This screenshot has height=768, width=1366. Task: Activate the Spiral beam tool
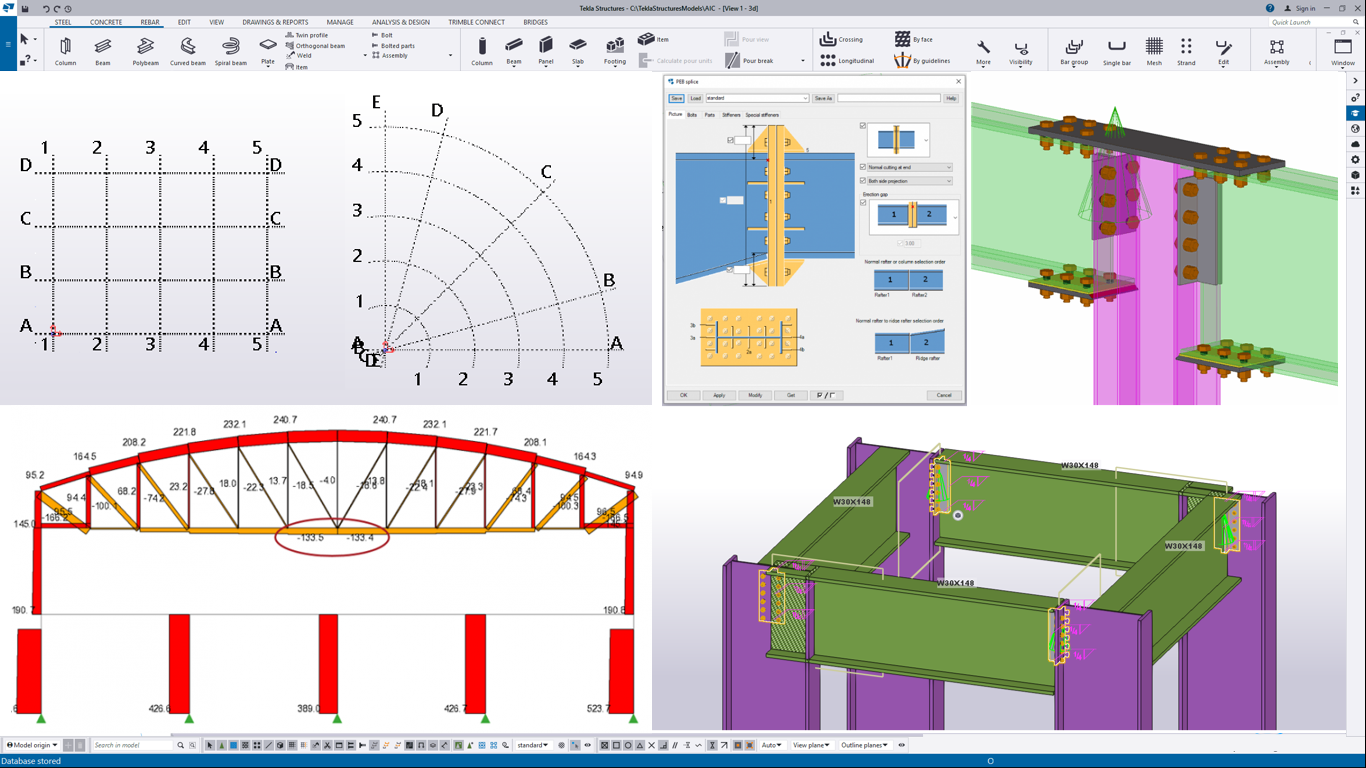coord(231,47)
